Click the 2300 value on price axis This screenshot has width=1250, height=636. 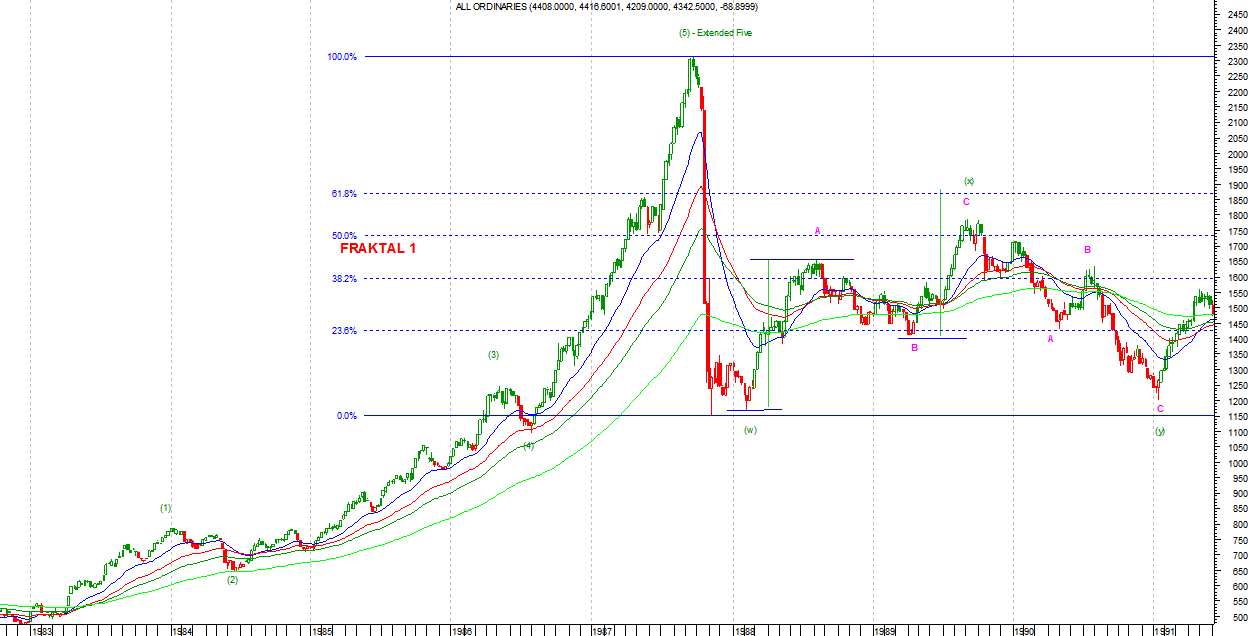(1236, 62)
